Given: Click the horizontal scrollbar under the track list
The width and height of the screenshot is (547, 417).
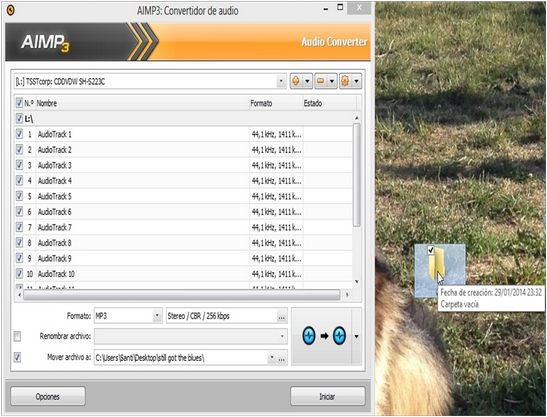Looking at the screenshot, I should pos(181,295).
